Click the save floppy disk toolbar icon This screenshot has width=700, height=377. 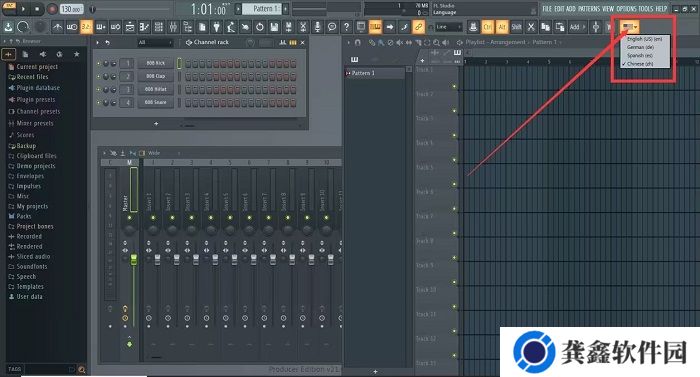point(274,27)
